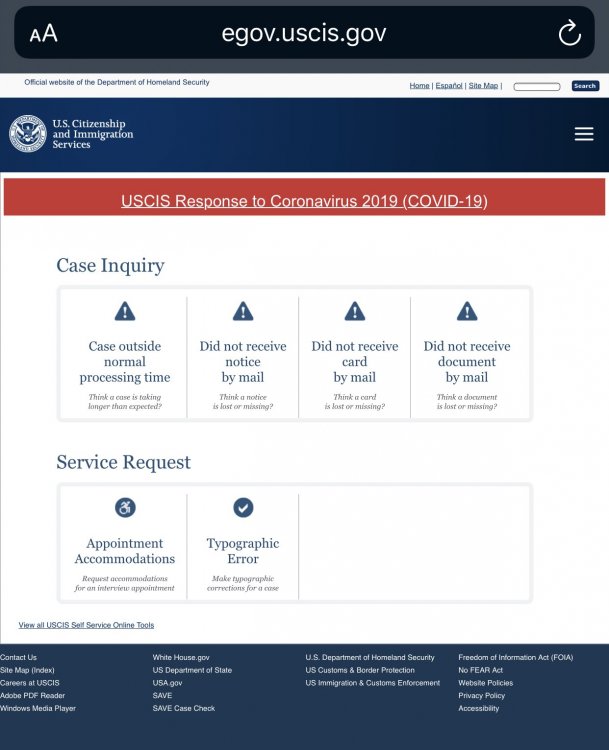Select Did not receive card by mail
This screenshot has width=609, height=750.
click(355, 362)
